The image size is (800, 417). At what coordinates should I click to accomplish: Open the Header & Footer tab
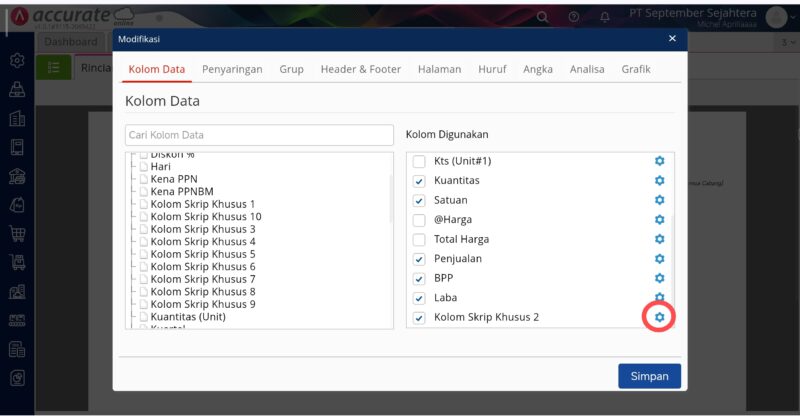tap(360, 69)
